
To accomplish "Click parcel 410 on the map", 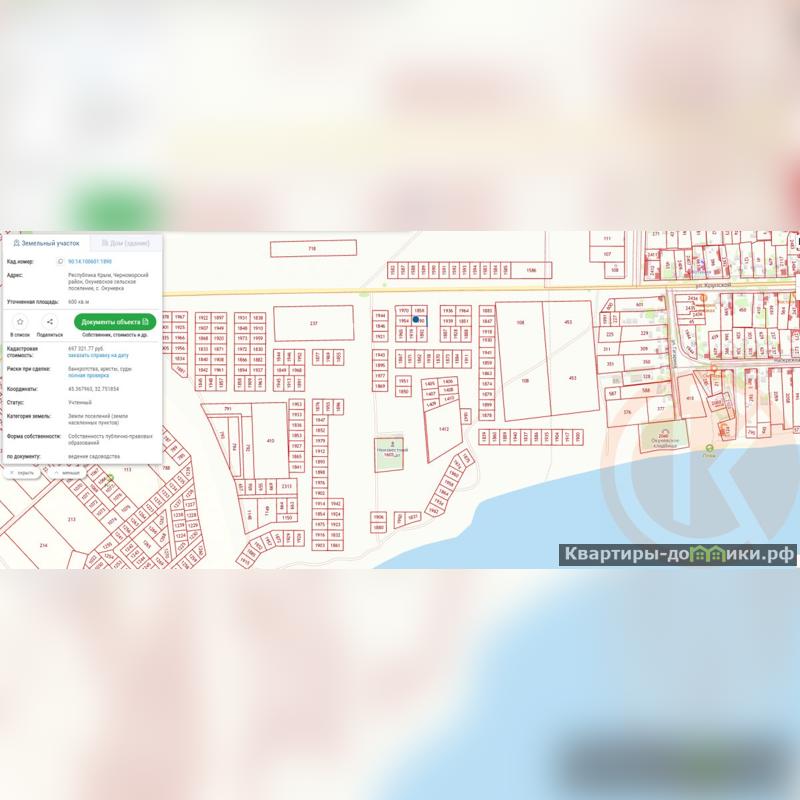I will point(269,440).
